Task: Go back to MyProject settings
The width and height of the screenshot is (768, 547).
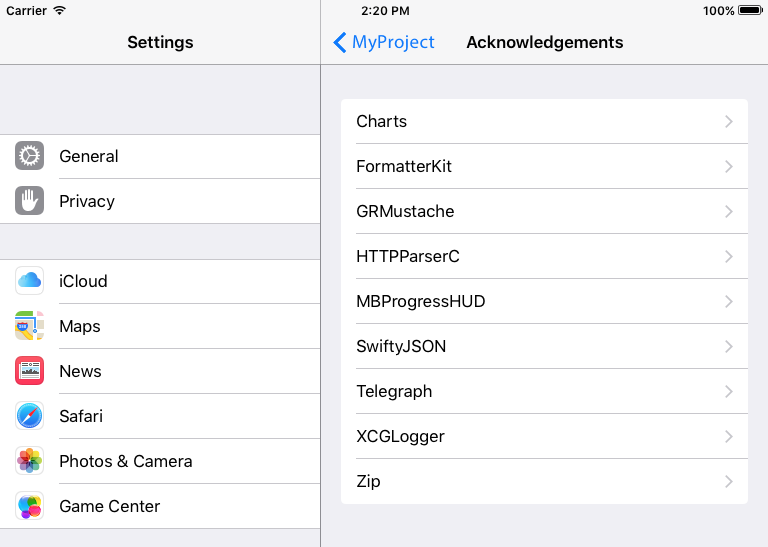Action: (384, 42)
